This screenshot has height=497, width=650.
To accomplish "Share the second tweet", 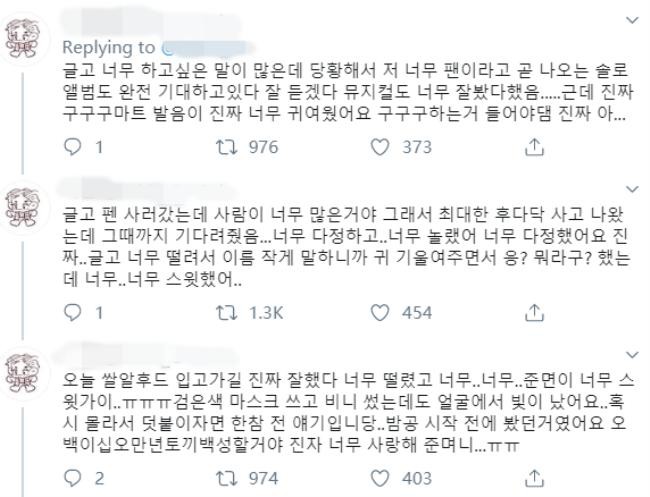I will pyautogui.click(x=535, y=313).
